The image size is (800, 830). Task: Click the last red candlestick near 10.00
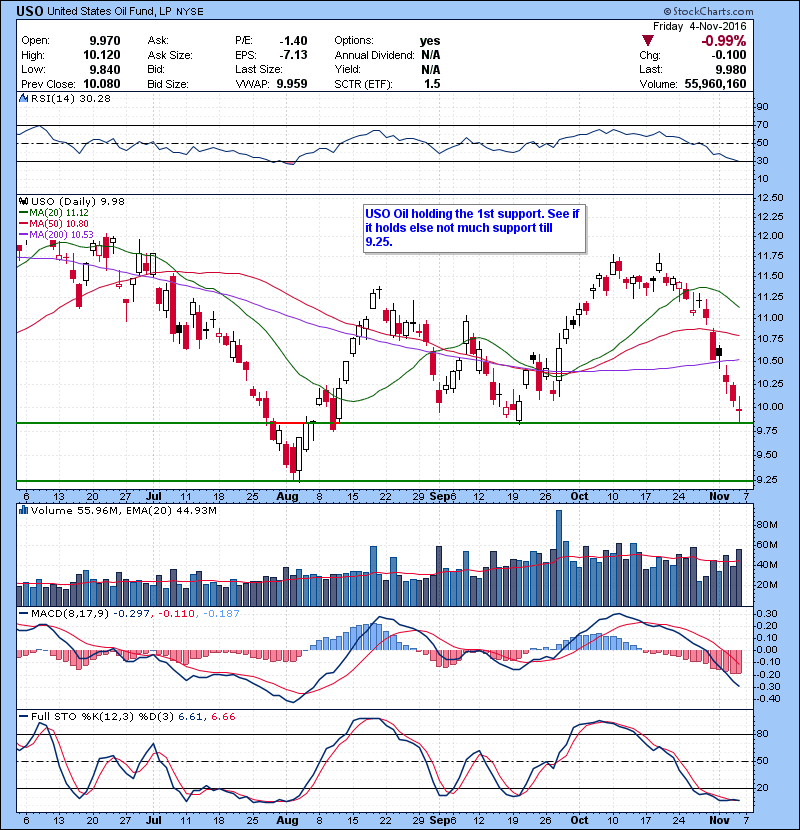point(739,409)
